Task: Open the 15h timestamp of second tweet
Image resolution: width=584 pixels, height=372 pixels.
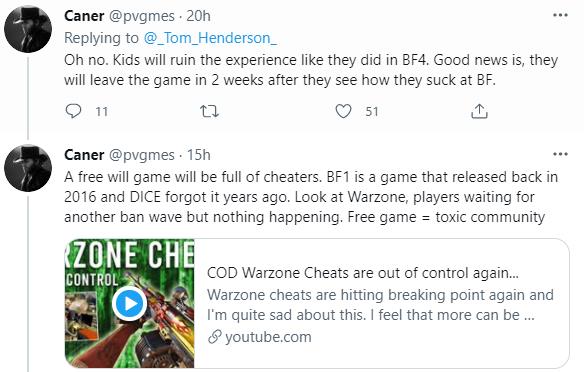Action: coord(199,155)
